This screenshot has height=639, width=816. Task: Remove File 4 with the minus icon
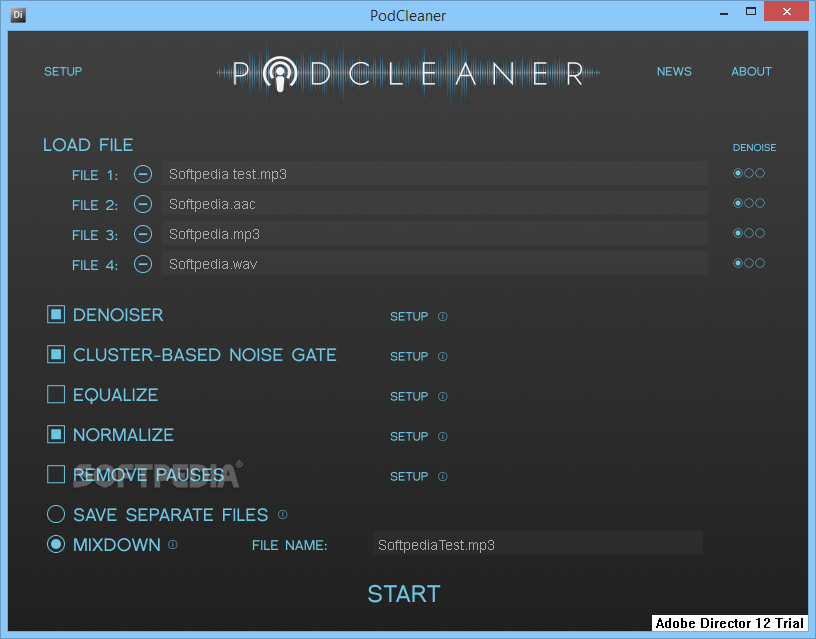143,264
